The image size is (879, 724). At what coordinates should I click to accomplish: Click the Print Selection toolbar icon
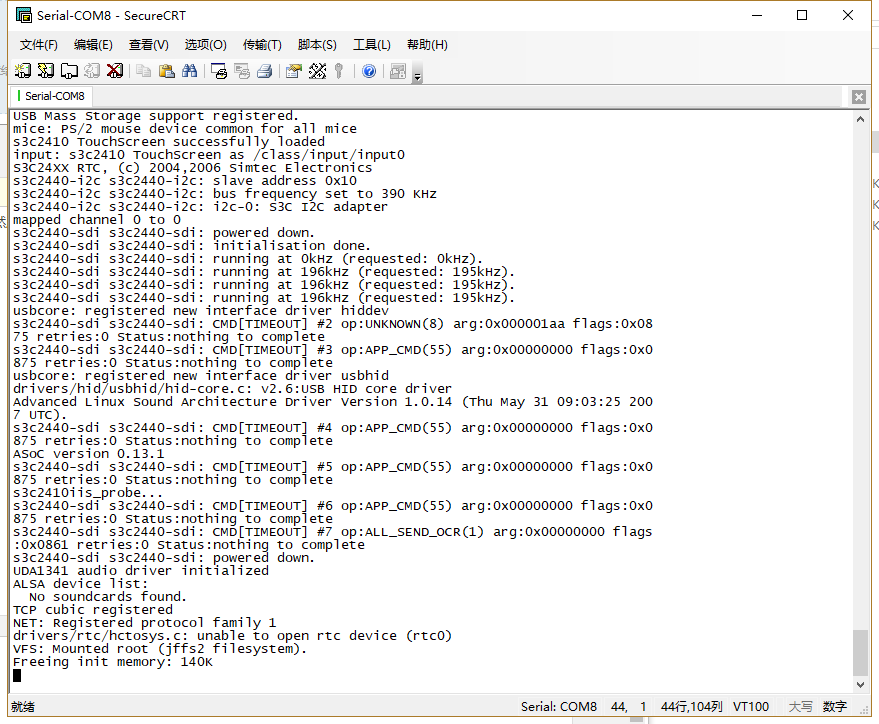(x=242, y=71)
